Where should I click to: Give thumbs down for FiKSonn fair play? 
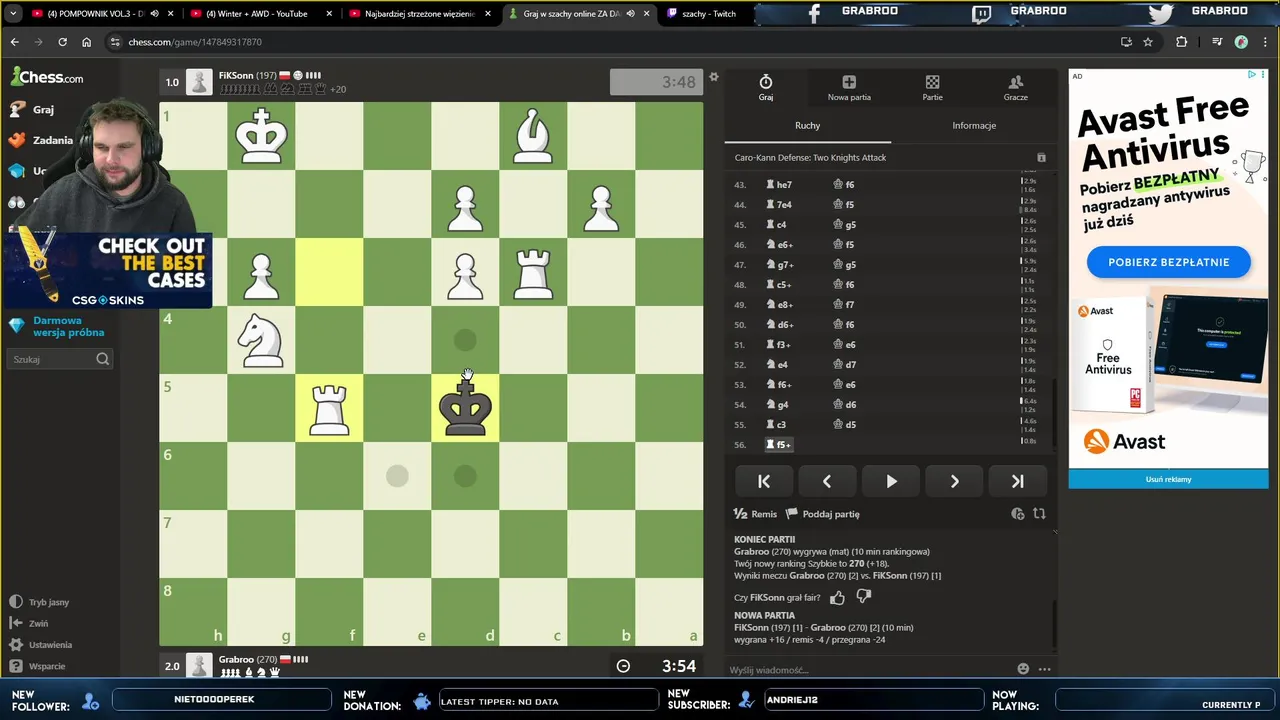point(864,597)
